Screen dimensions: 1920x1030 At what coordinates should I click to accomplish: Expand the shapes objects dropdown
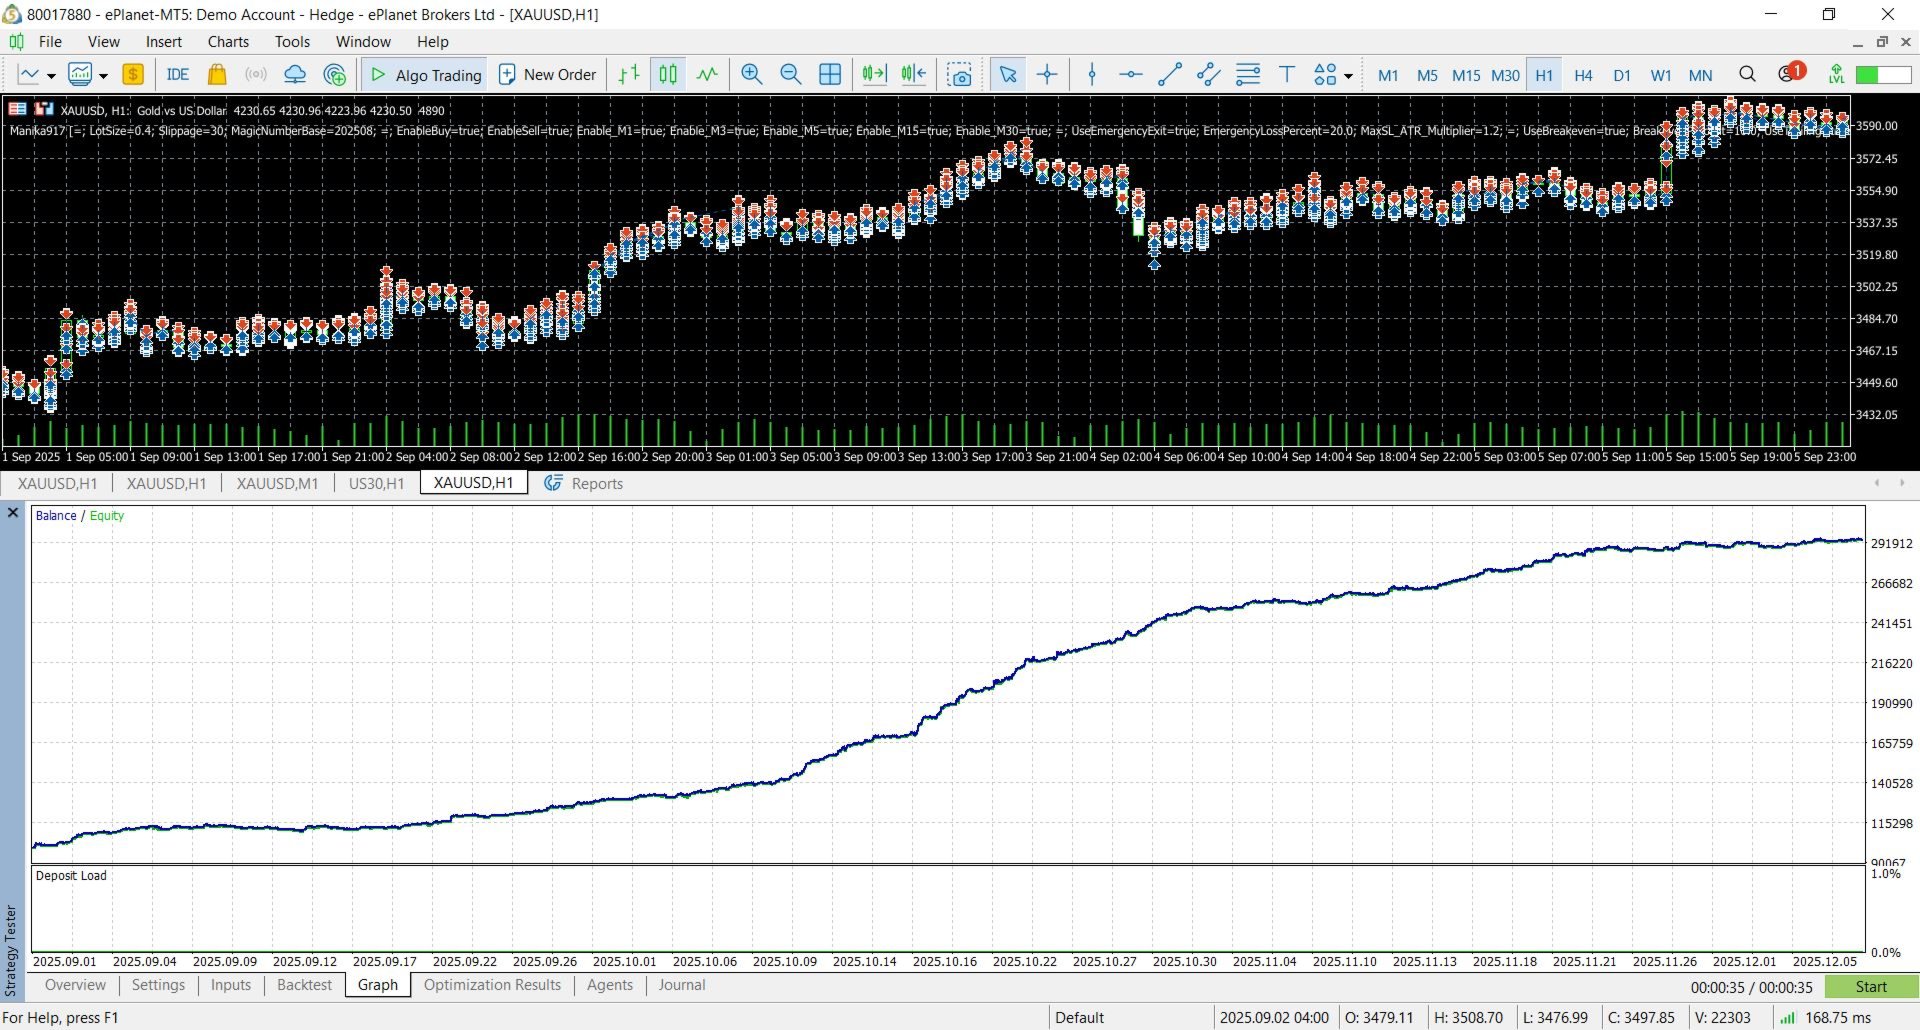pos(1349,76)
